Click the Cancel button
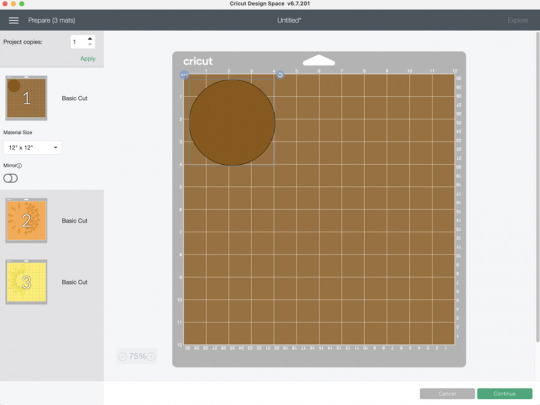The width and height of the screenshot is (540, 405). [x=447, y=394]
